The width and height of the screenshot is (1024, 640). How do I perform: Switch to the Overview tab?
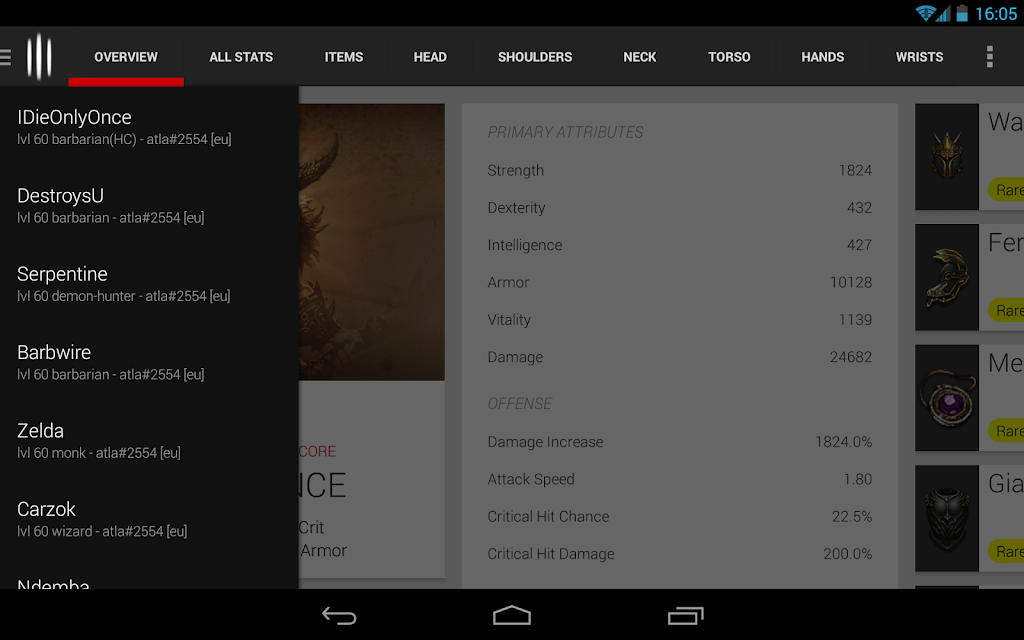[x=126, y=57]
